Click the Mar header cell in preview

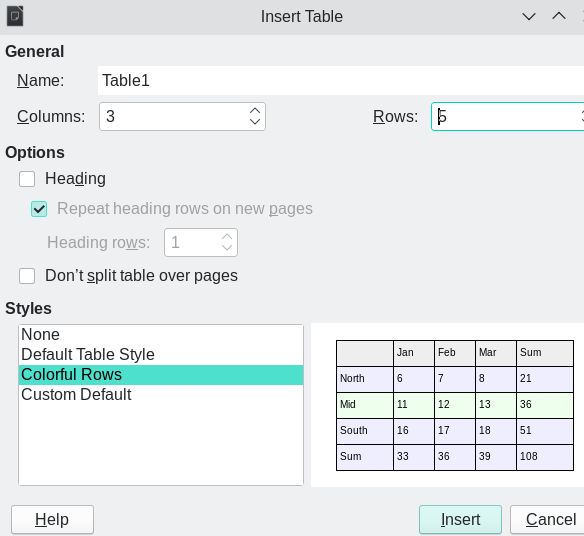(x=496, y=353)
